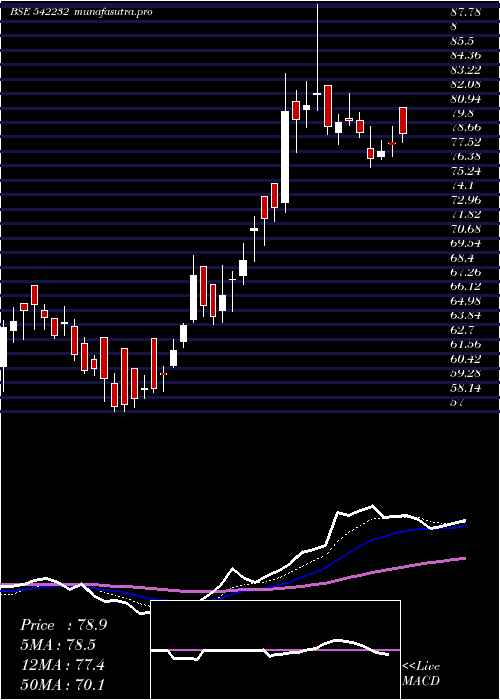
Task: Click the 70.68 price level
Action: [466, 229]
